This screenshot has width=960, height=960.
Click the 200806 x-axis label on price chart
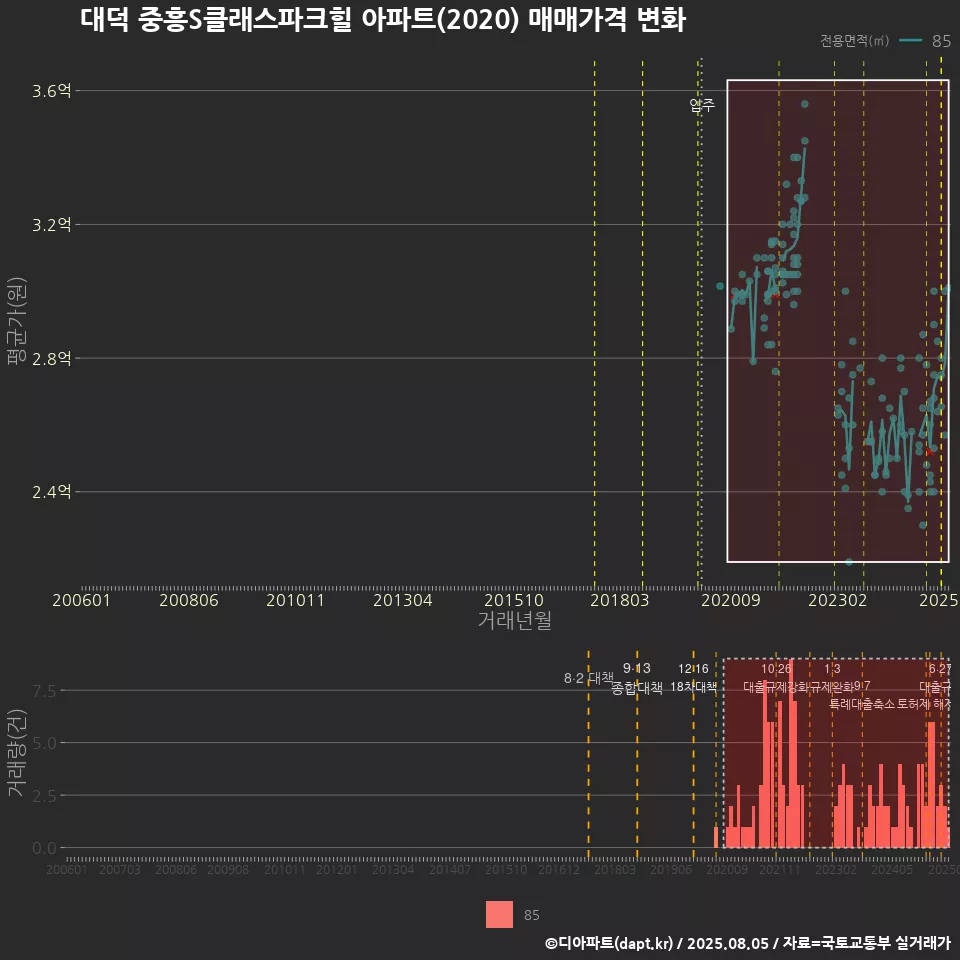click(x=189, y=600)
